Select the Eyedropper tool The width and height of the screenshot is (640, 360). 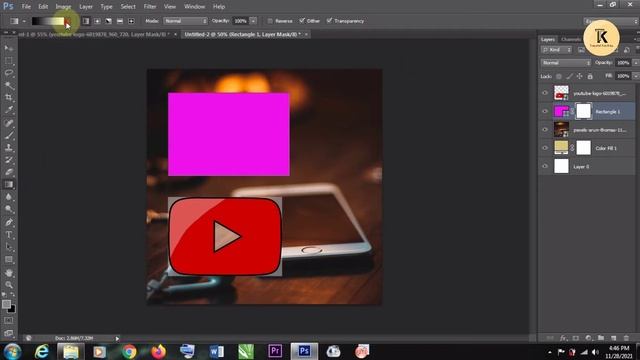click(x=9, y=110)
